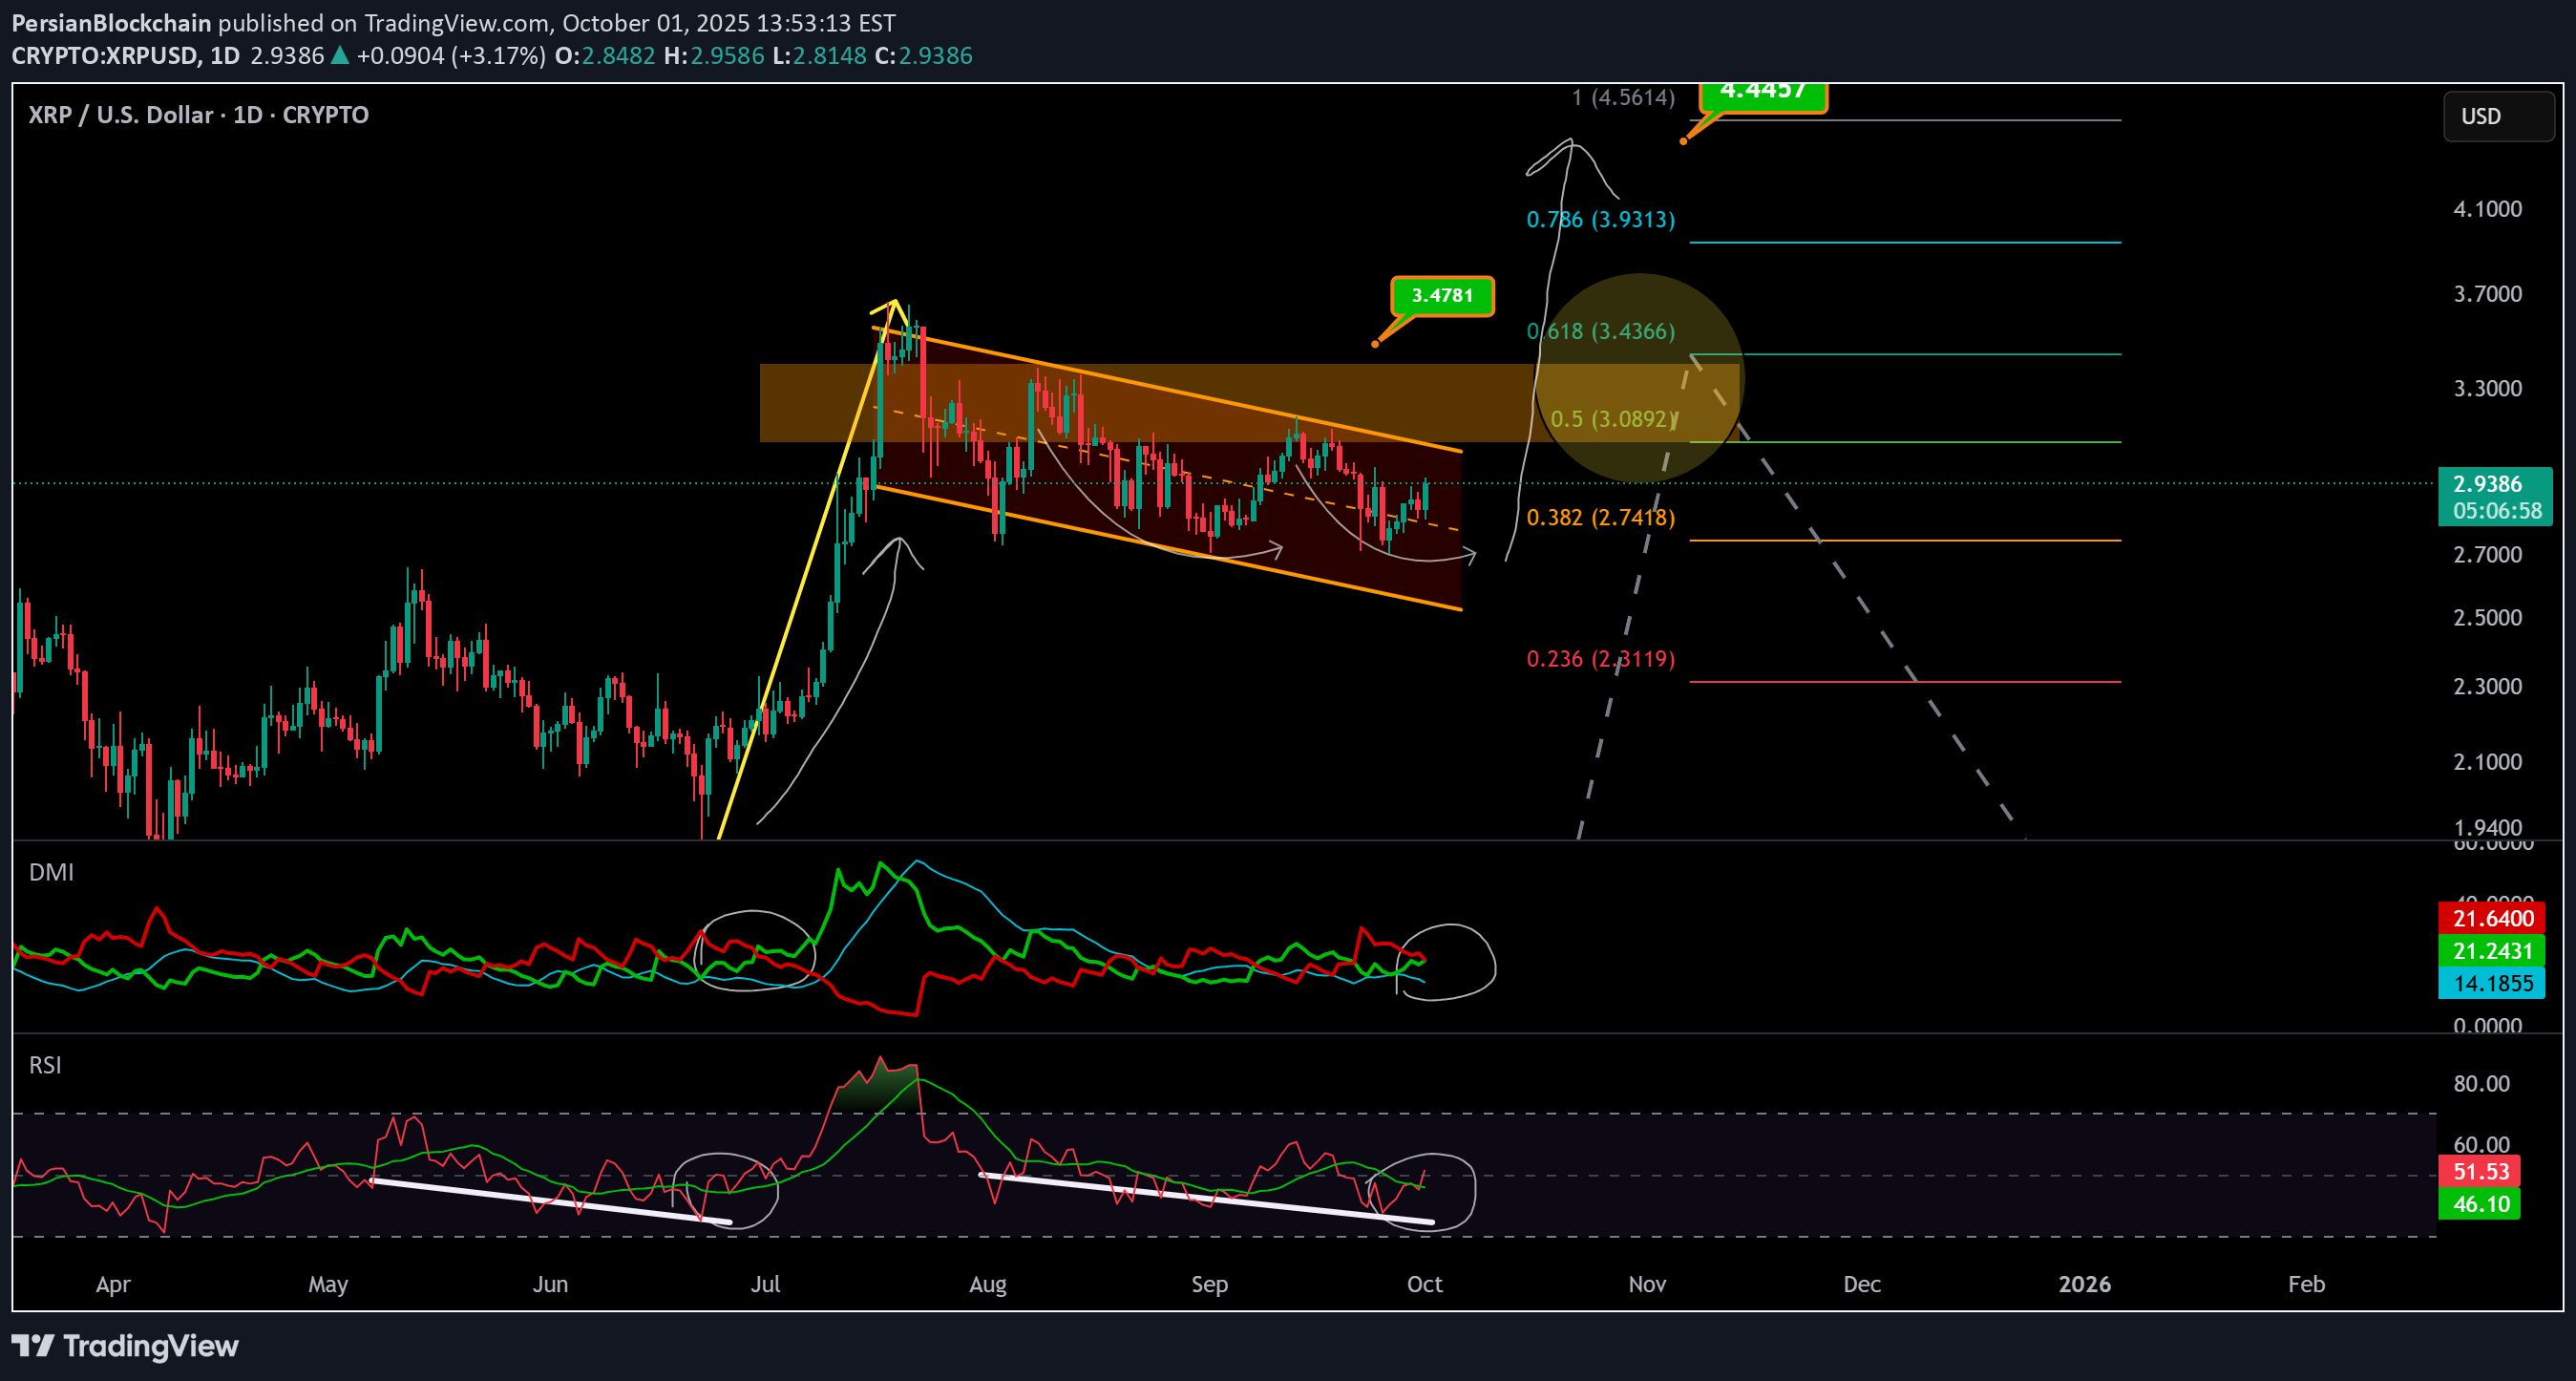Select the 0.618 (3.4366) Fibonacci label
This screenshot has width=2576, height=1381.
pos(1600,331)
